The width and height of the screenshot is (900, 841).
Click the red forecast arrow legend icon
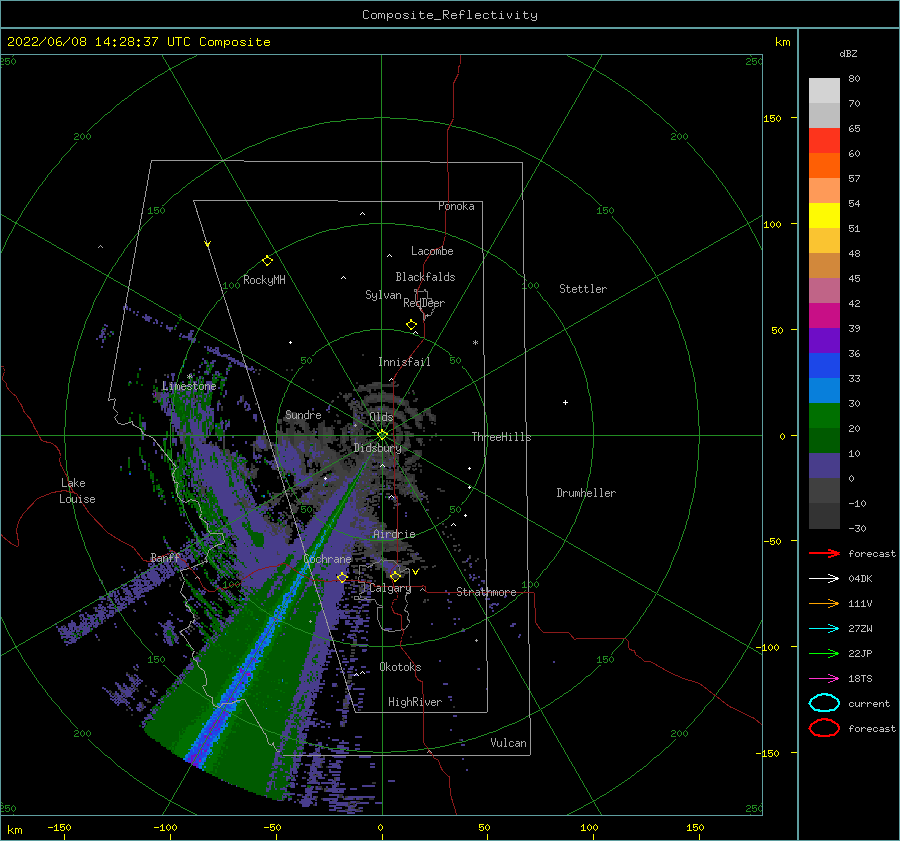(824, 553)
